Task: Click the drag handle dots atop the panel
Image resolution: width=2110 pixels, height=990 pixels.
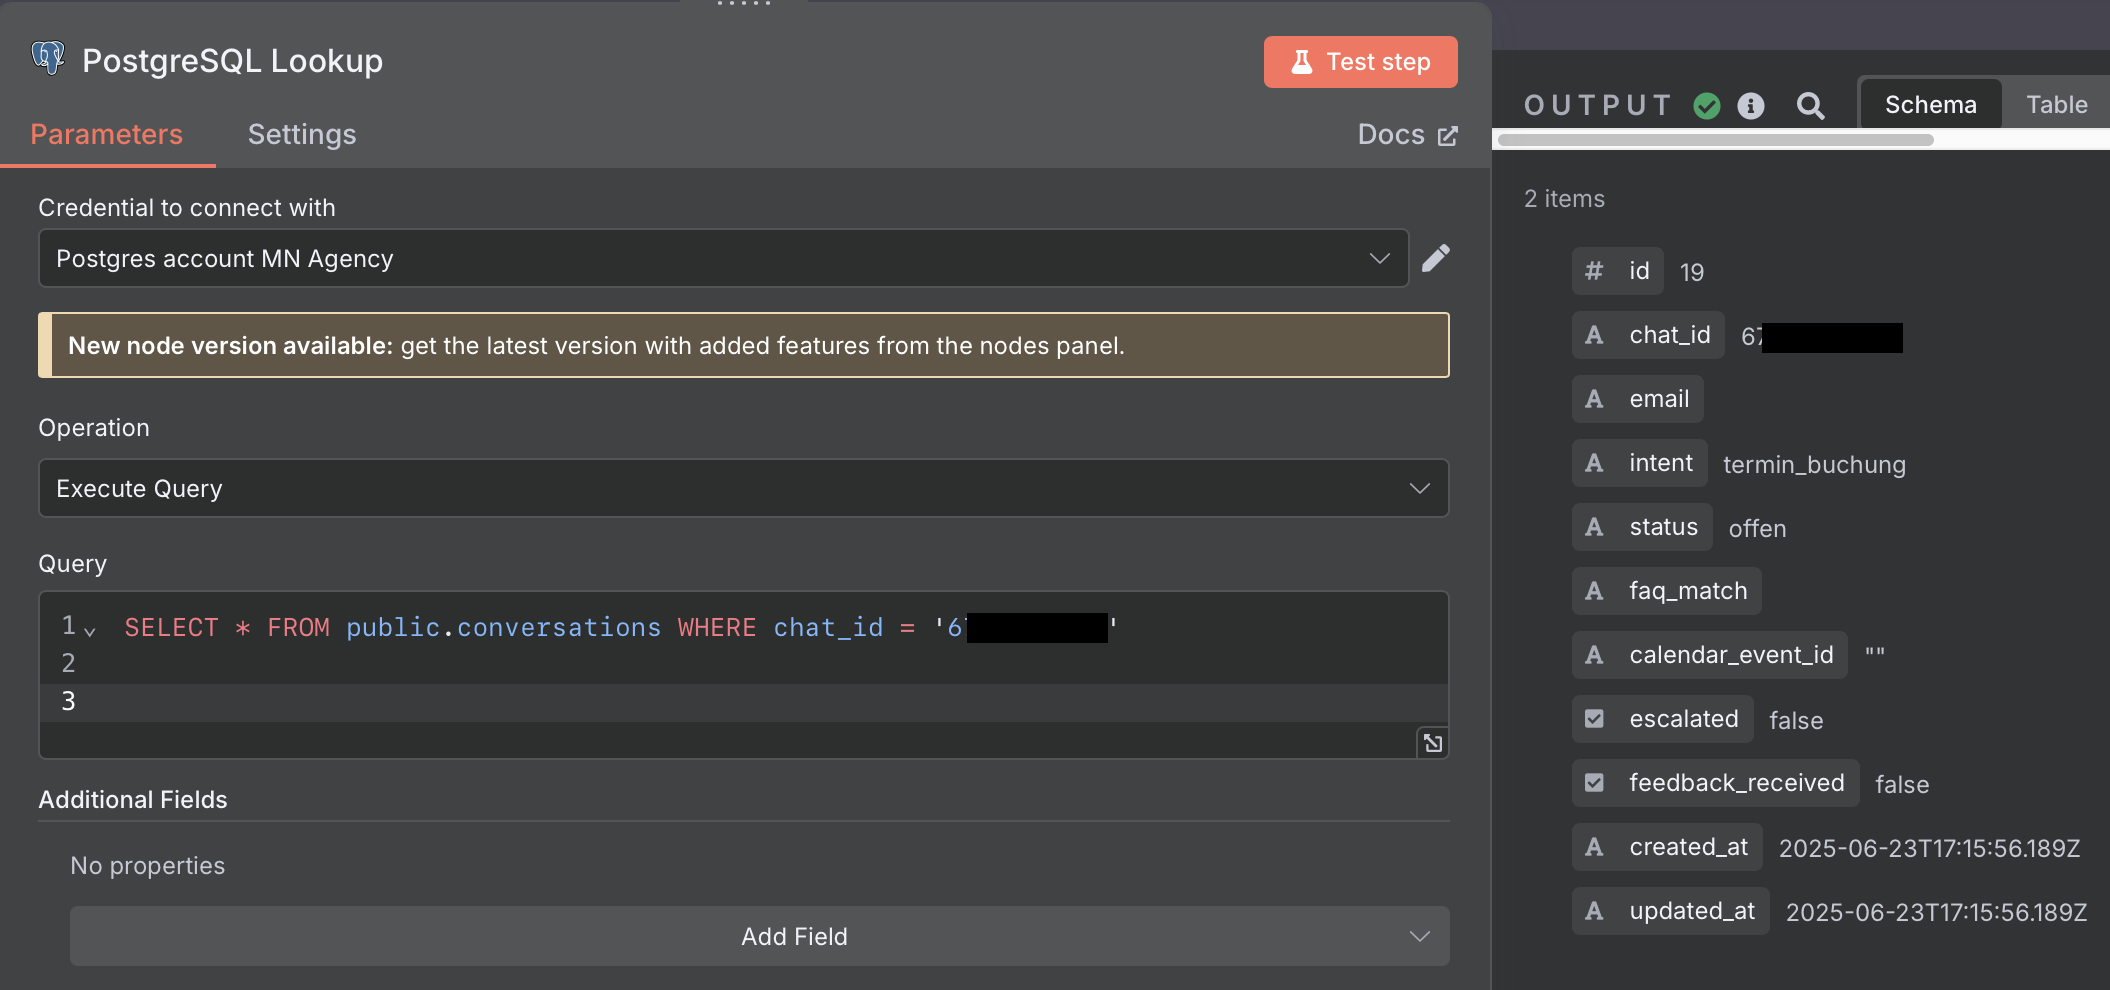Action: click(744, 4)
